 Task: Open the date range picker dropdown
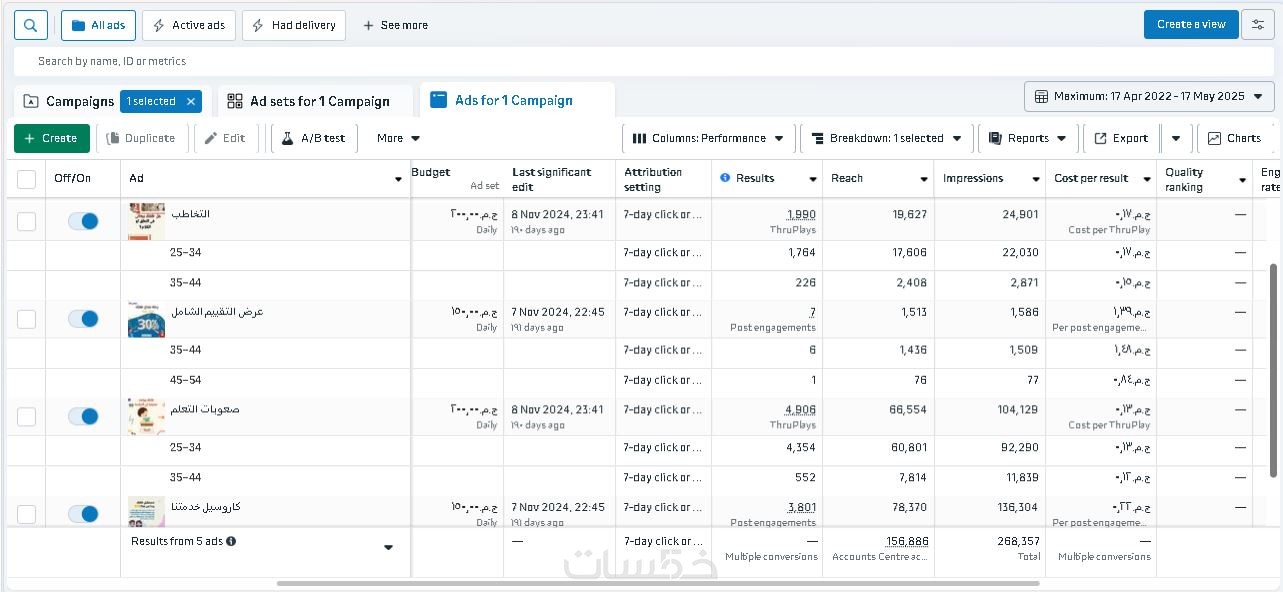tap(1149, 96)
